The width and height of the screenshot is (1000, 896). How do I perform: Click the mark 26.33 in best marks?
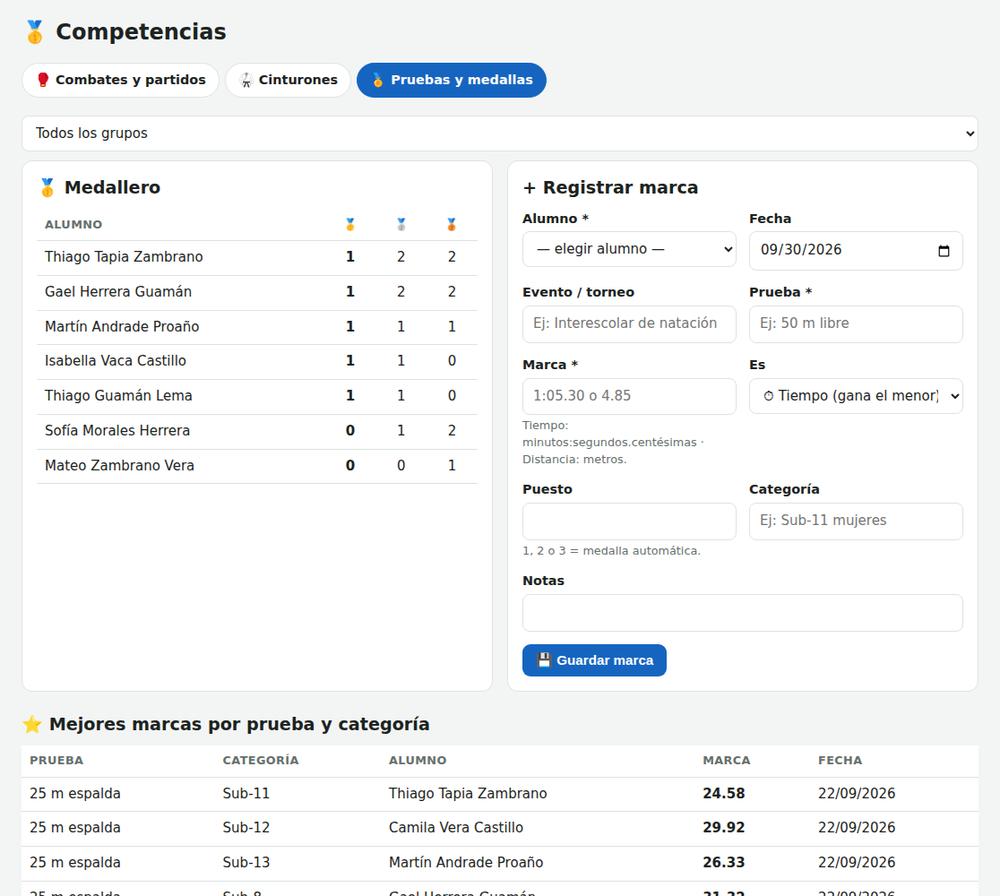click(724, 863)
